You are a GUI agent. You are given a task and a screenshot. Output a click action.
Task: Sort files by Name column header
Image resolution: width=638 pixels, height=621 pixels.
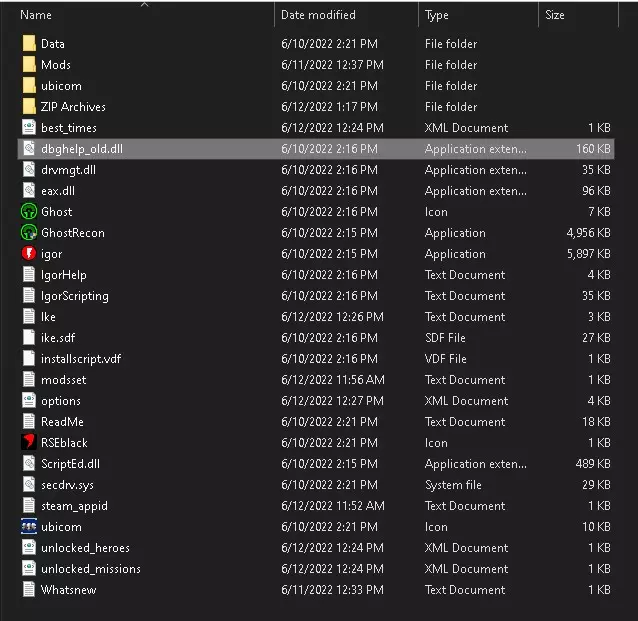coord(36,15)
